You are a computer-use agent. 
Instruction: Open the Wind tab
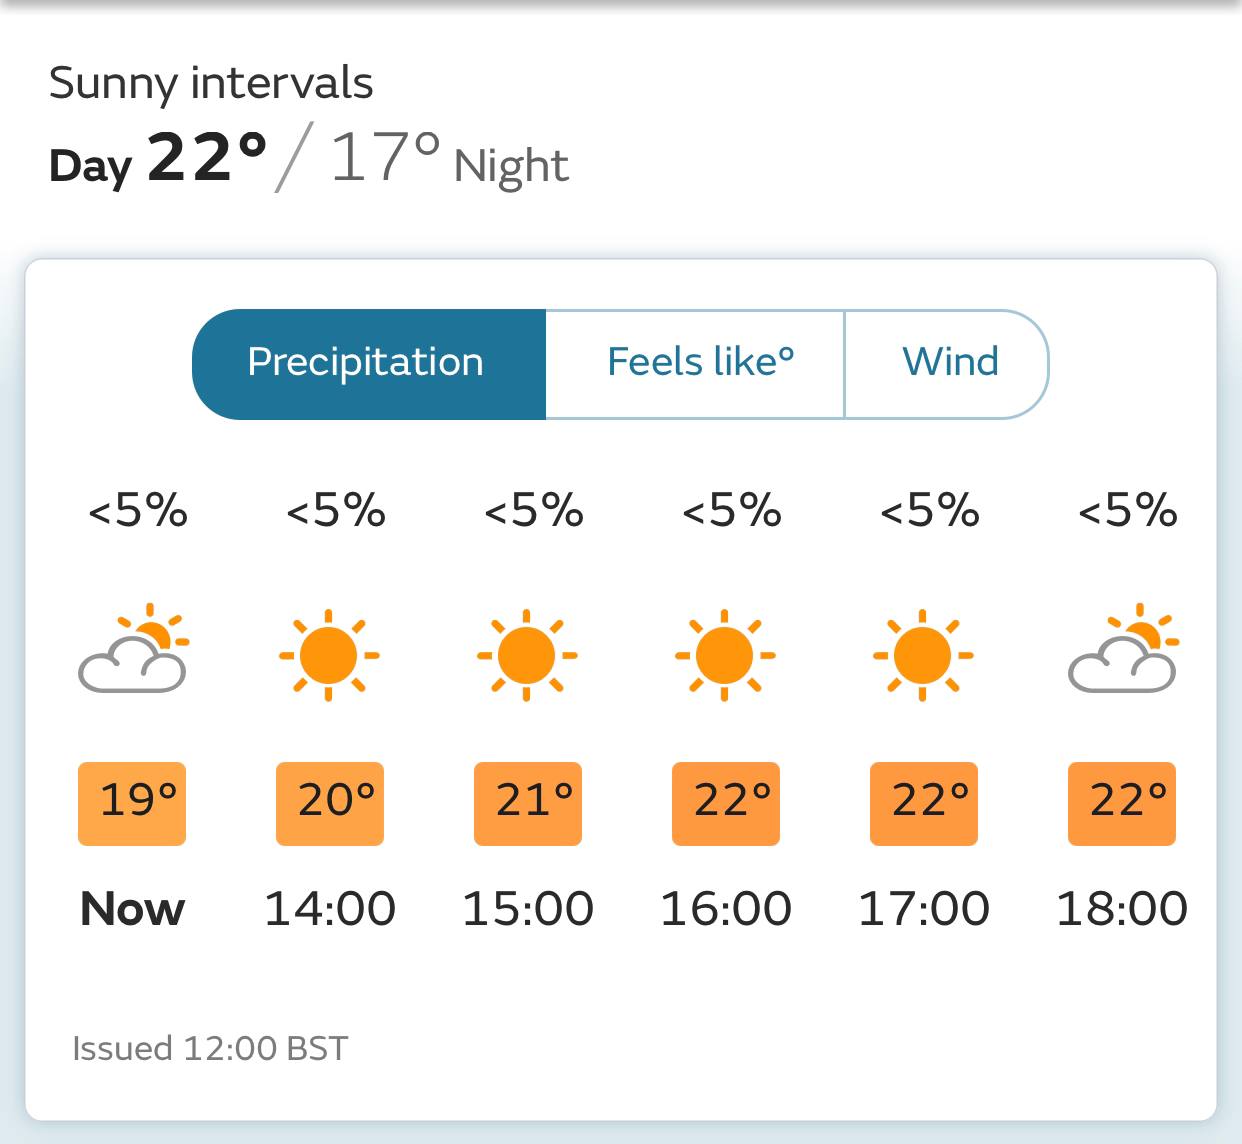pyautogui.click(x=947, y=364)
